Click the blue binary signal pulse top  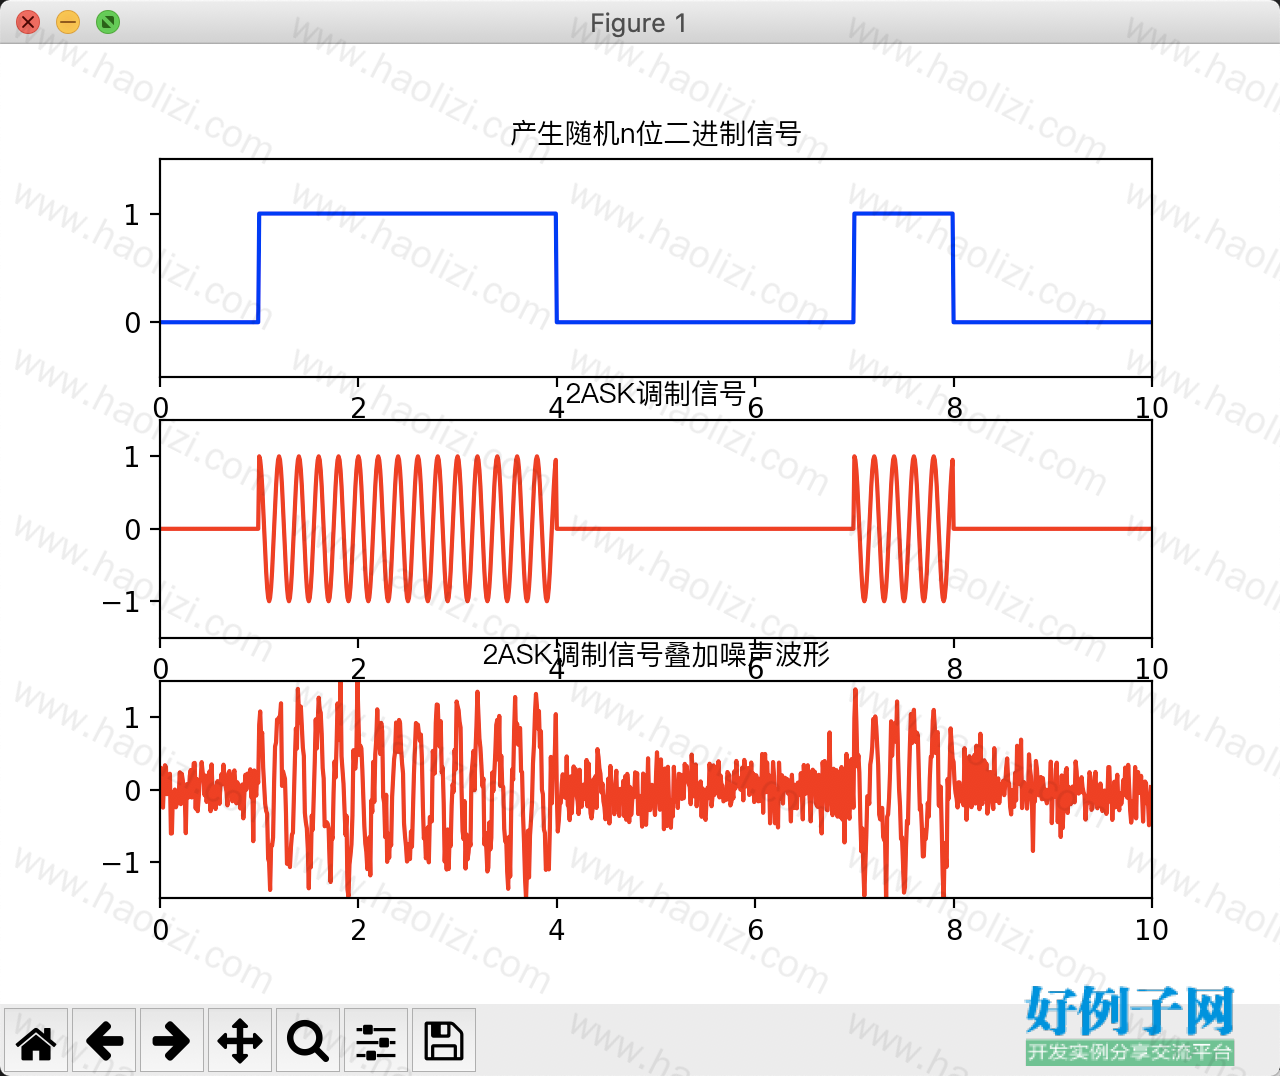tap(407, 214)
